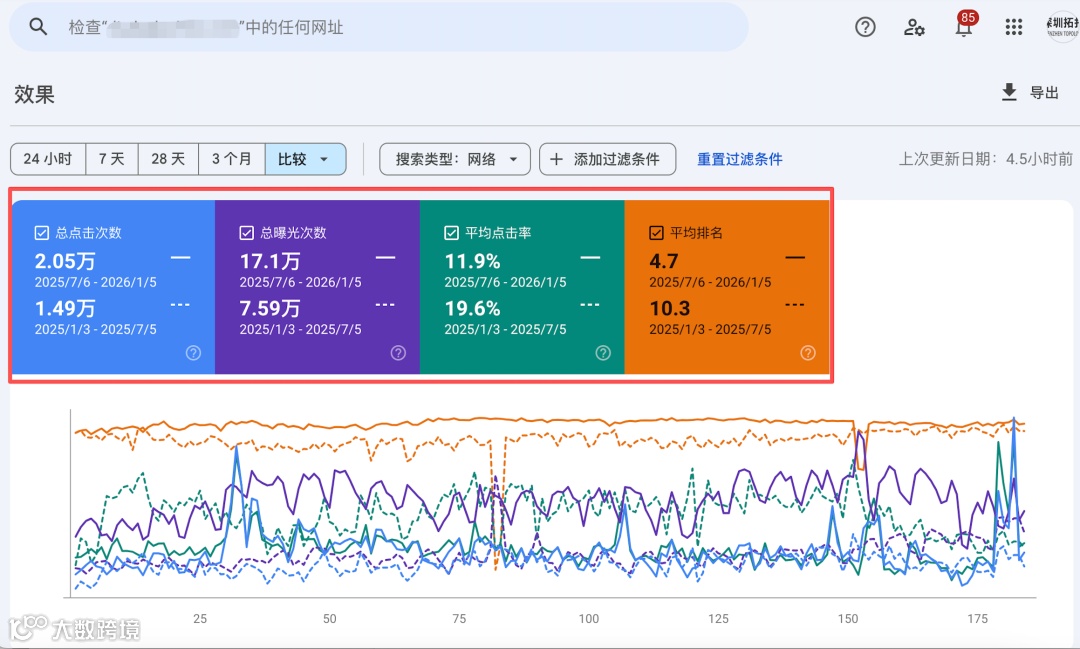Click the 导出 export label
The height and width of the screenshot is (649, 1080).
(1043, 92)
